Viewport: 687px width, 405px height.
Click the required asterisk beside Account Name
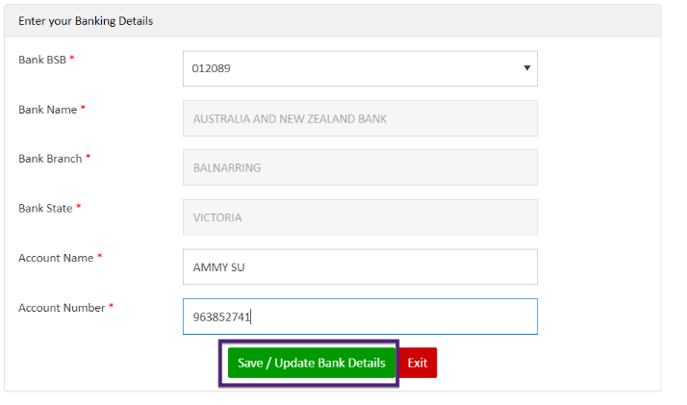pos(99,256)
